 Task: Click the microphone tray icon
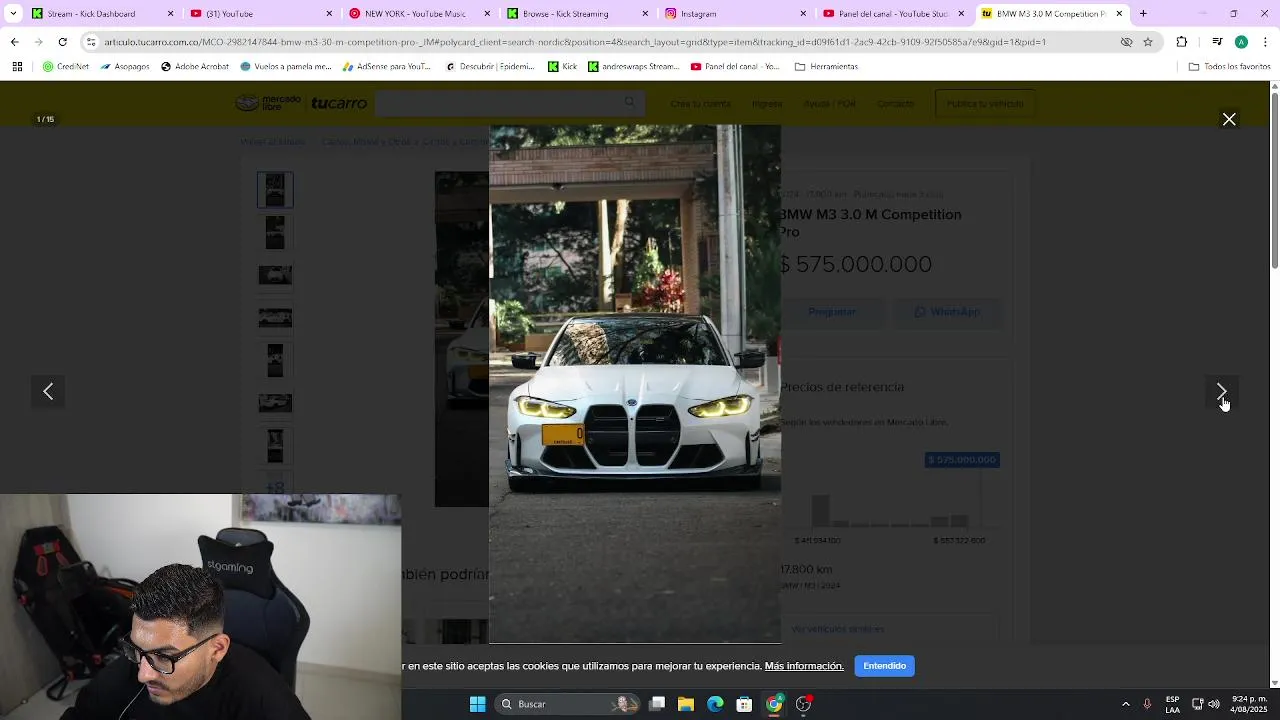point(1147,704)
